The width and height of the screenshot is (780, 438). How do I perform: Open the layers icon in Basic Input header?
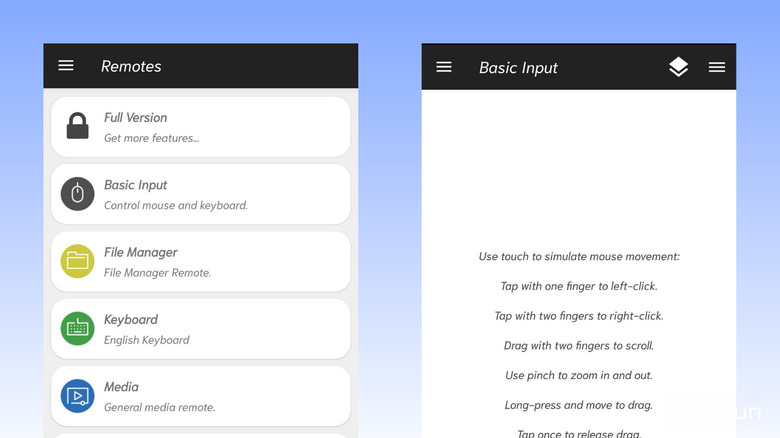pos(678,67)
